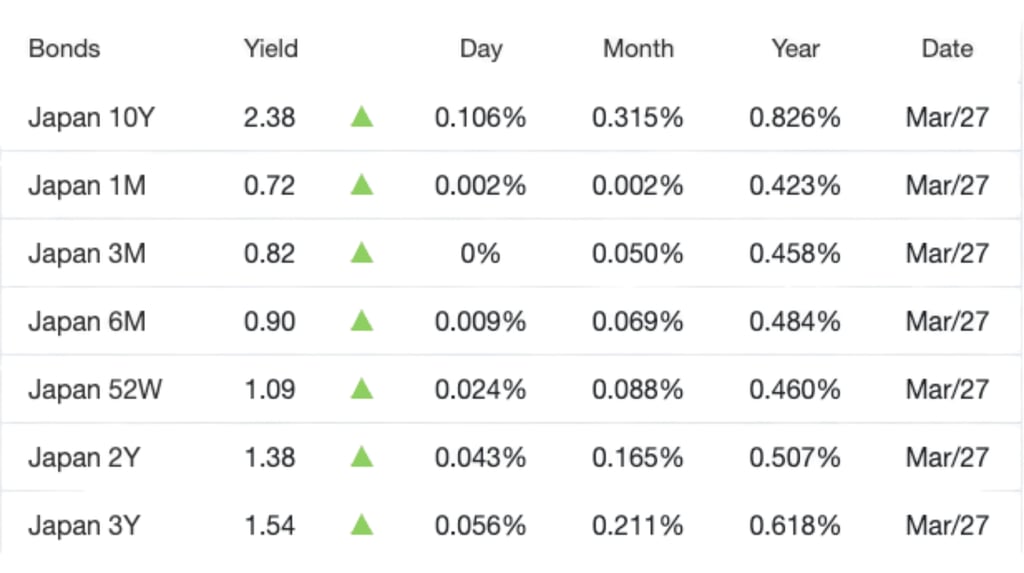Click the green up arrow for Japan 1M
The height and width of the screenshot is (573, 1024).
[362, 186]
